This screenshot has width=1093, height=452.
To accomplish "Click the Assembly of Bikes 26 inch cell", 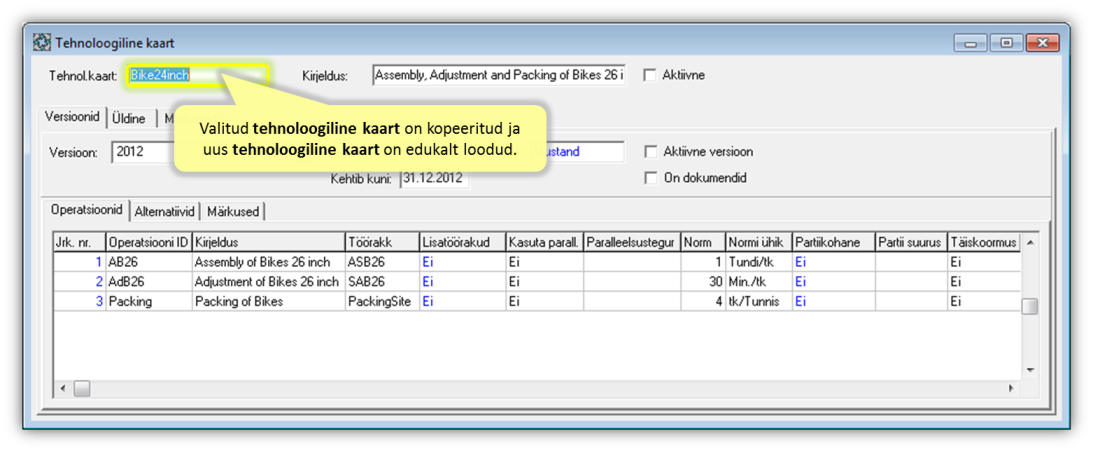I will point(268,262).
